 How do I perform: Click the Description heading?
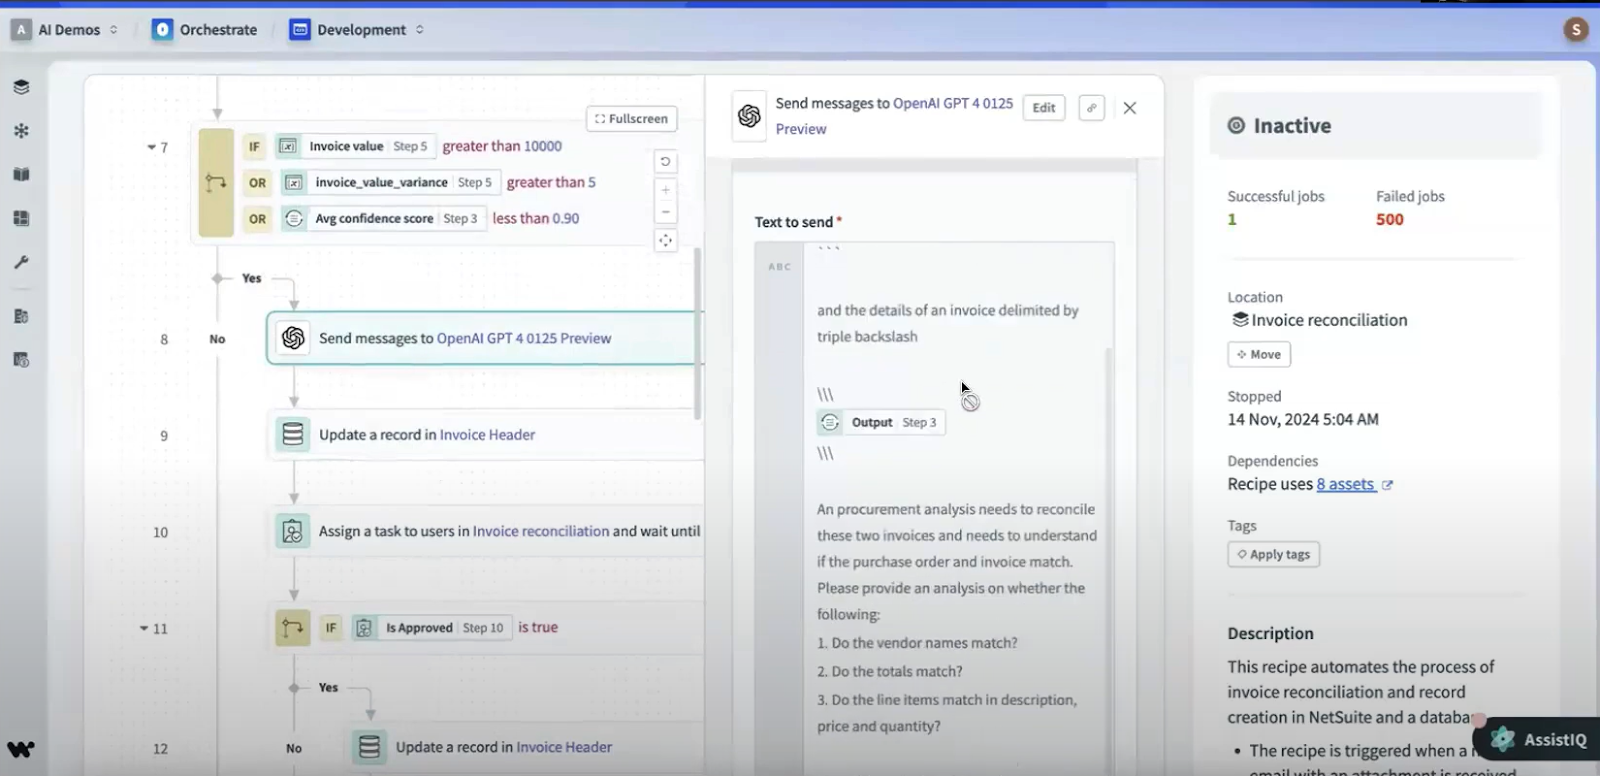tap(1271, 634)
